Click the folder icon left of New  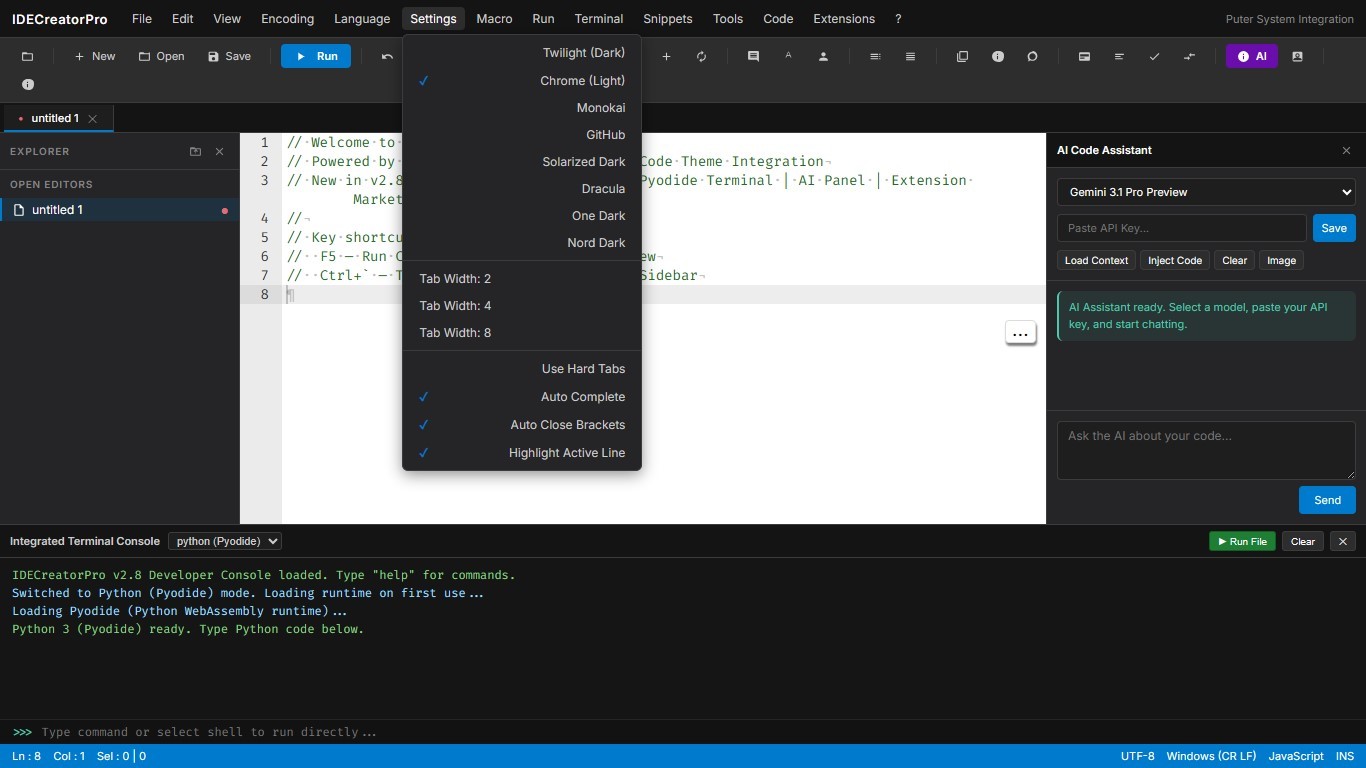coord(27,57)
